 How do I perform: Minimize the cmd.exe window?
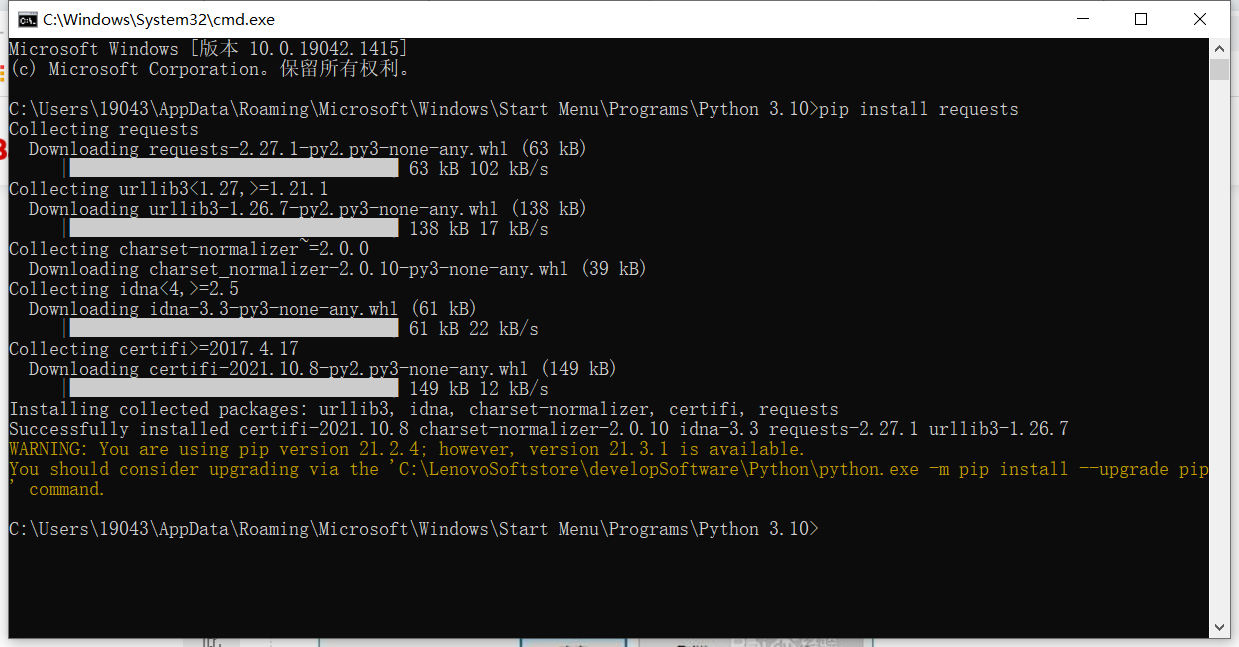(1082, 19)
